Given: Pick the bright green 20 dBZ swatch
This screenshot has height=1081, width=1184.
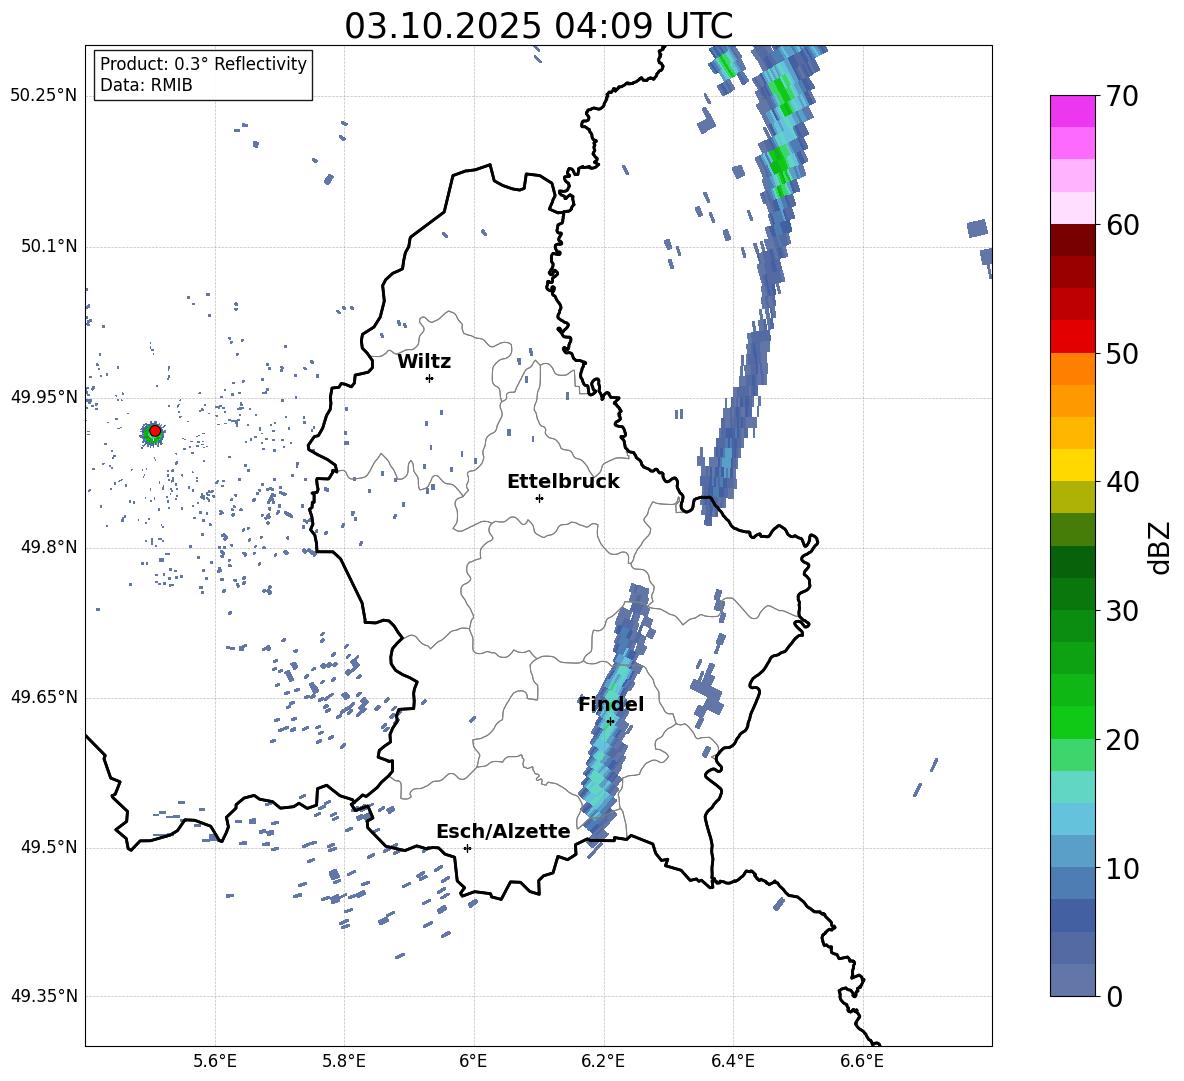Looking at the screenshot, I should pos(1072,722).
